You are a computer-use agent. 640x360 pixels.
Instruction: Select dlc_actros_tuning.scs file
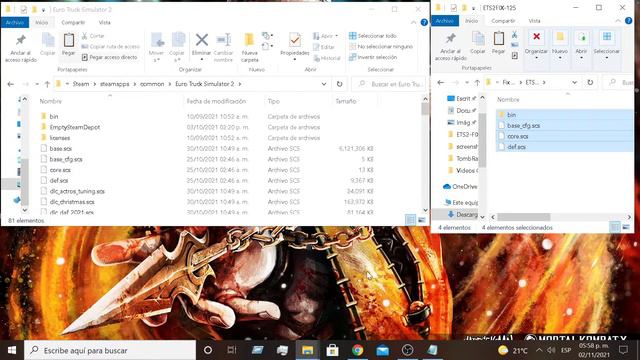coord(77,191)
